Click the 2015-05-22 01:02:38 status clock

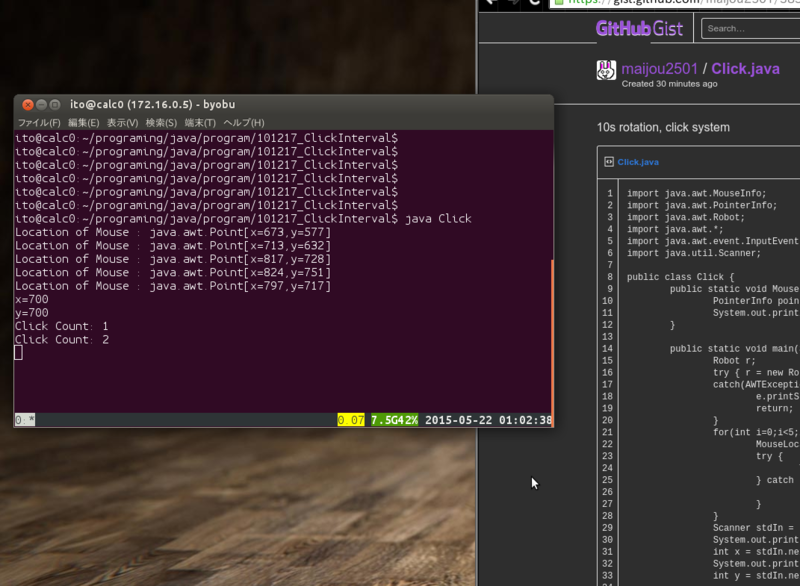click(488, 420)
